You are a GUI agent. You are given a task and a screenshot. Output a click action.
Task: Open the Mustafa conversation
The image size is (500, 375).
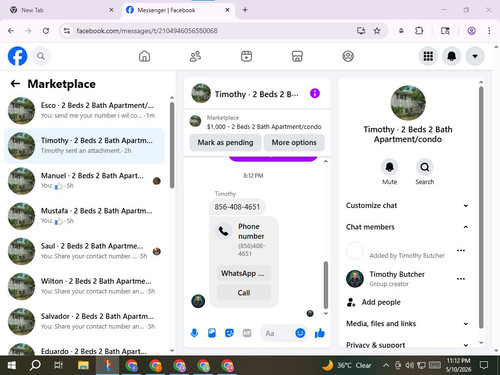[x=84, y=216]
